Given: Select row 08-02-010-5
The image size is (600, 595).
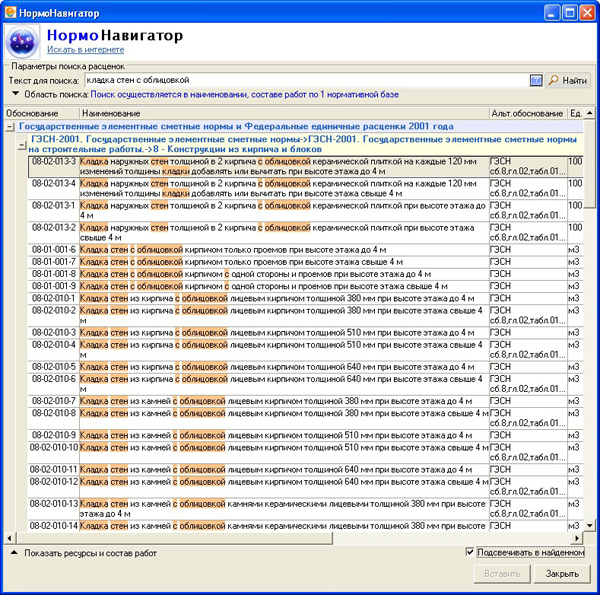Looking at the screenshot, I should (x=305, y=367).
